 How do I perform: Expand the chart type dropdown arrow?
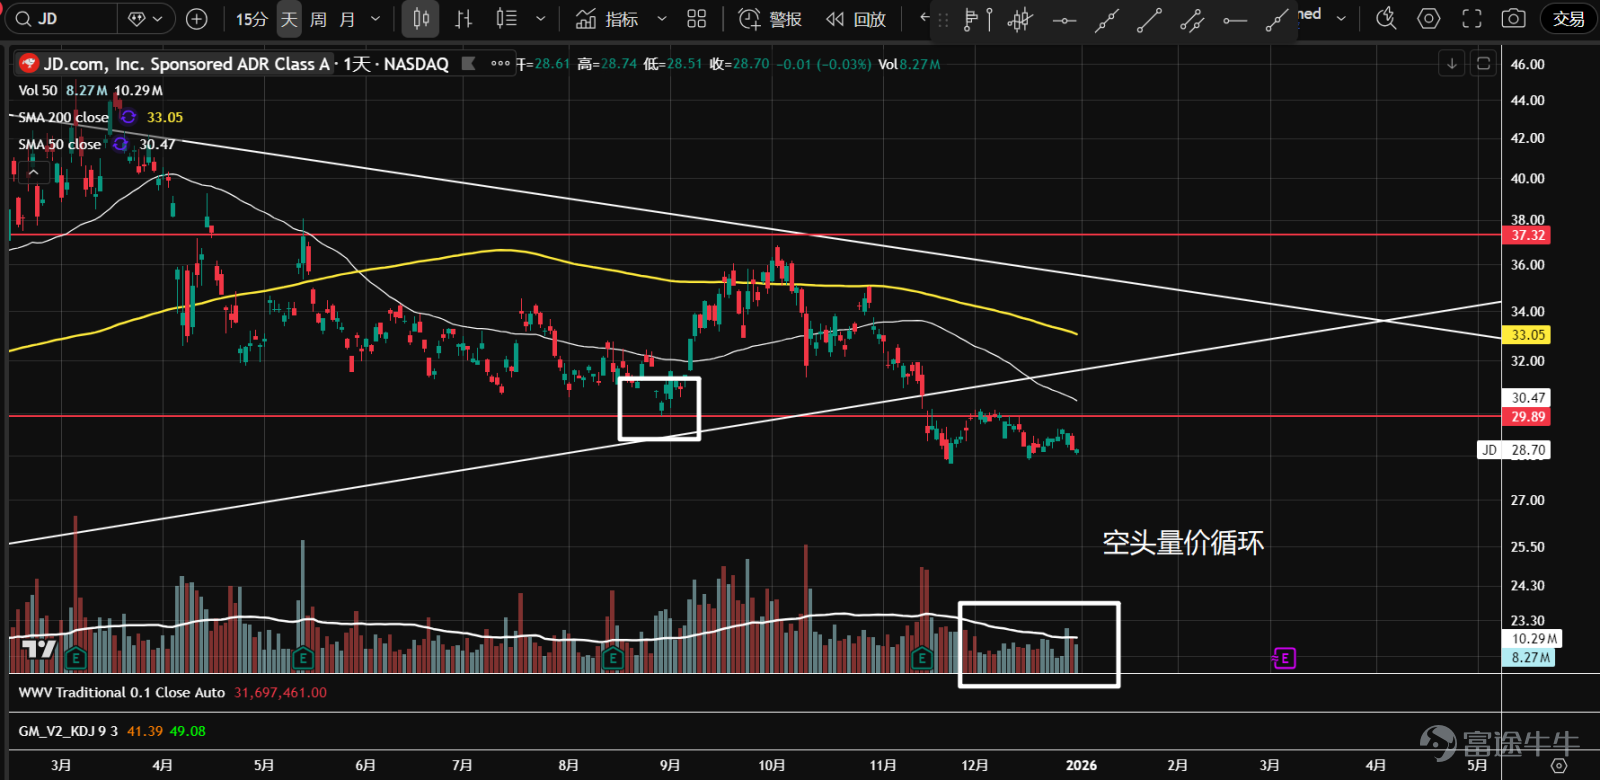[541, 19]
